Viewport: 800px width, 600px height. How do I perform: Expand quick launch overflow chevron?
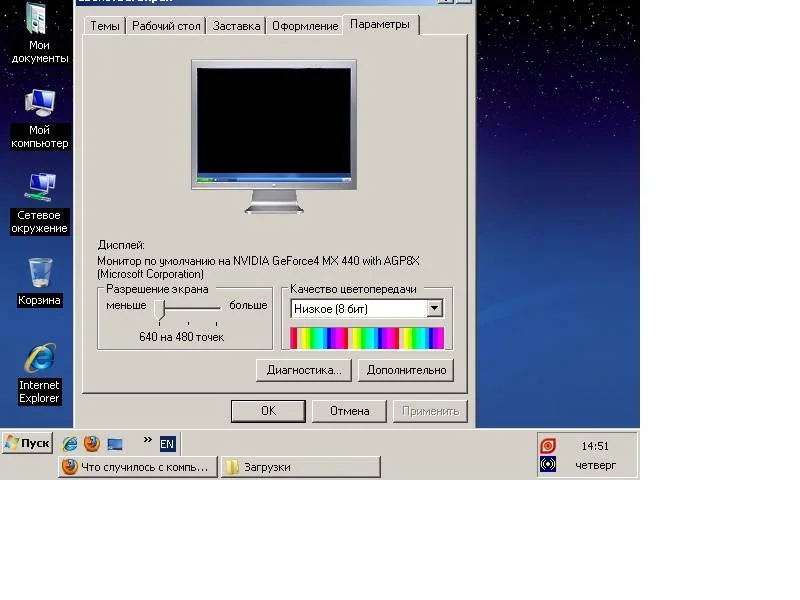pos(147,439)
